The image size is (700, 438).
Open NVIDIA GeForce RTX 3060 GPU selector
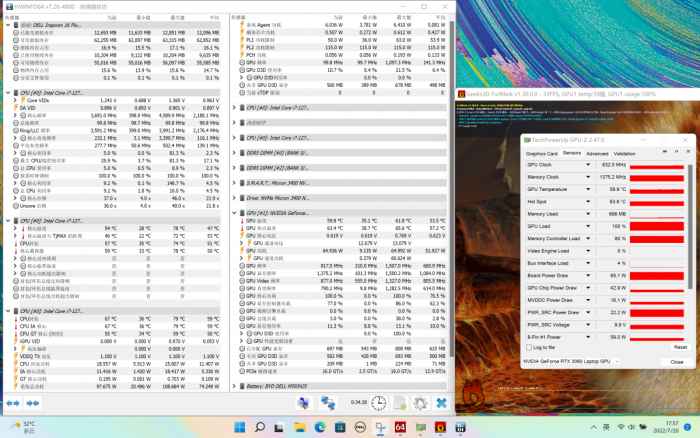[x=571, y=361]
